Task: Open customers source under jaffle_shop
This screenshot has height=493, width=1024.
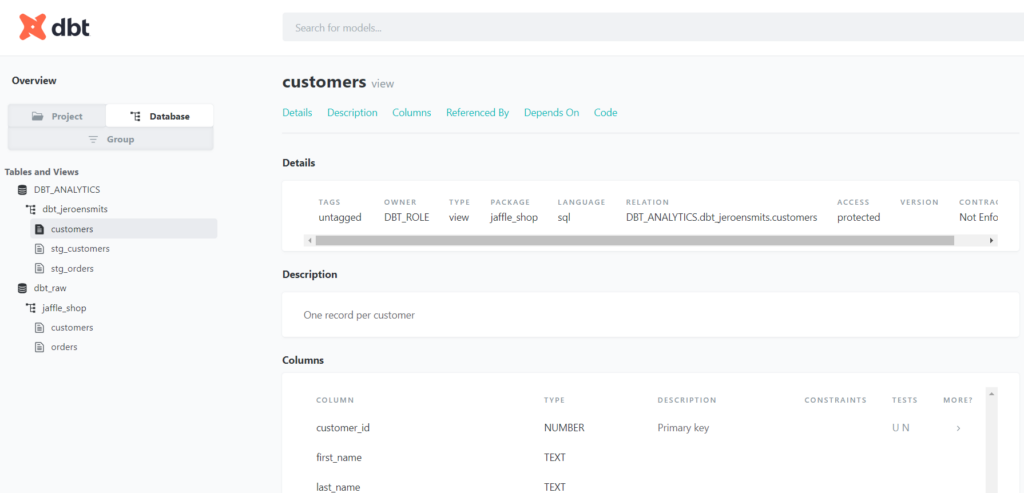Action: point(72,327)
